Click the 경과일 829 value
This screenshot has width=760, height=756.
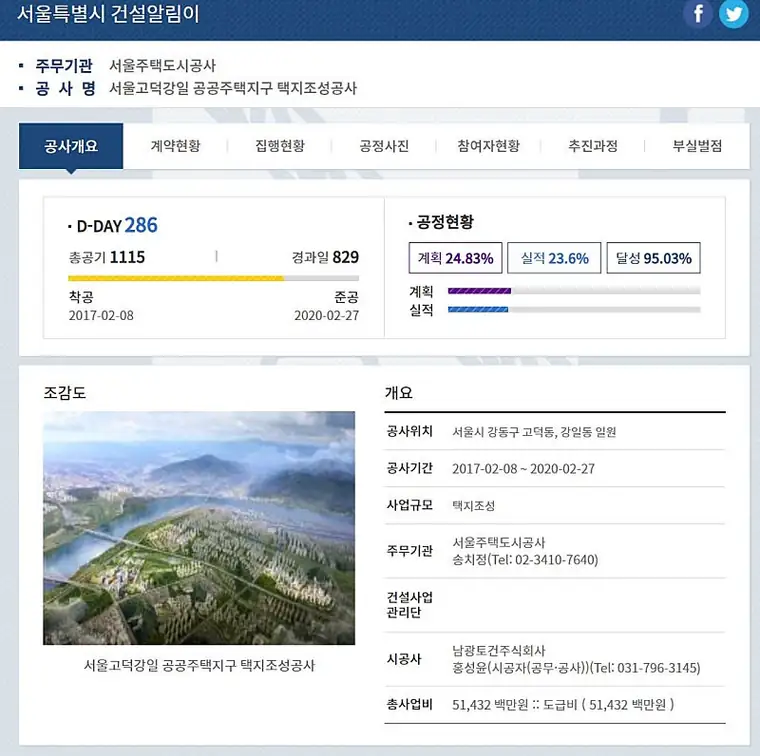pyautogui.click(x=325, y=257)
